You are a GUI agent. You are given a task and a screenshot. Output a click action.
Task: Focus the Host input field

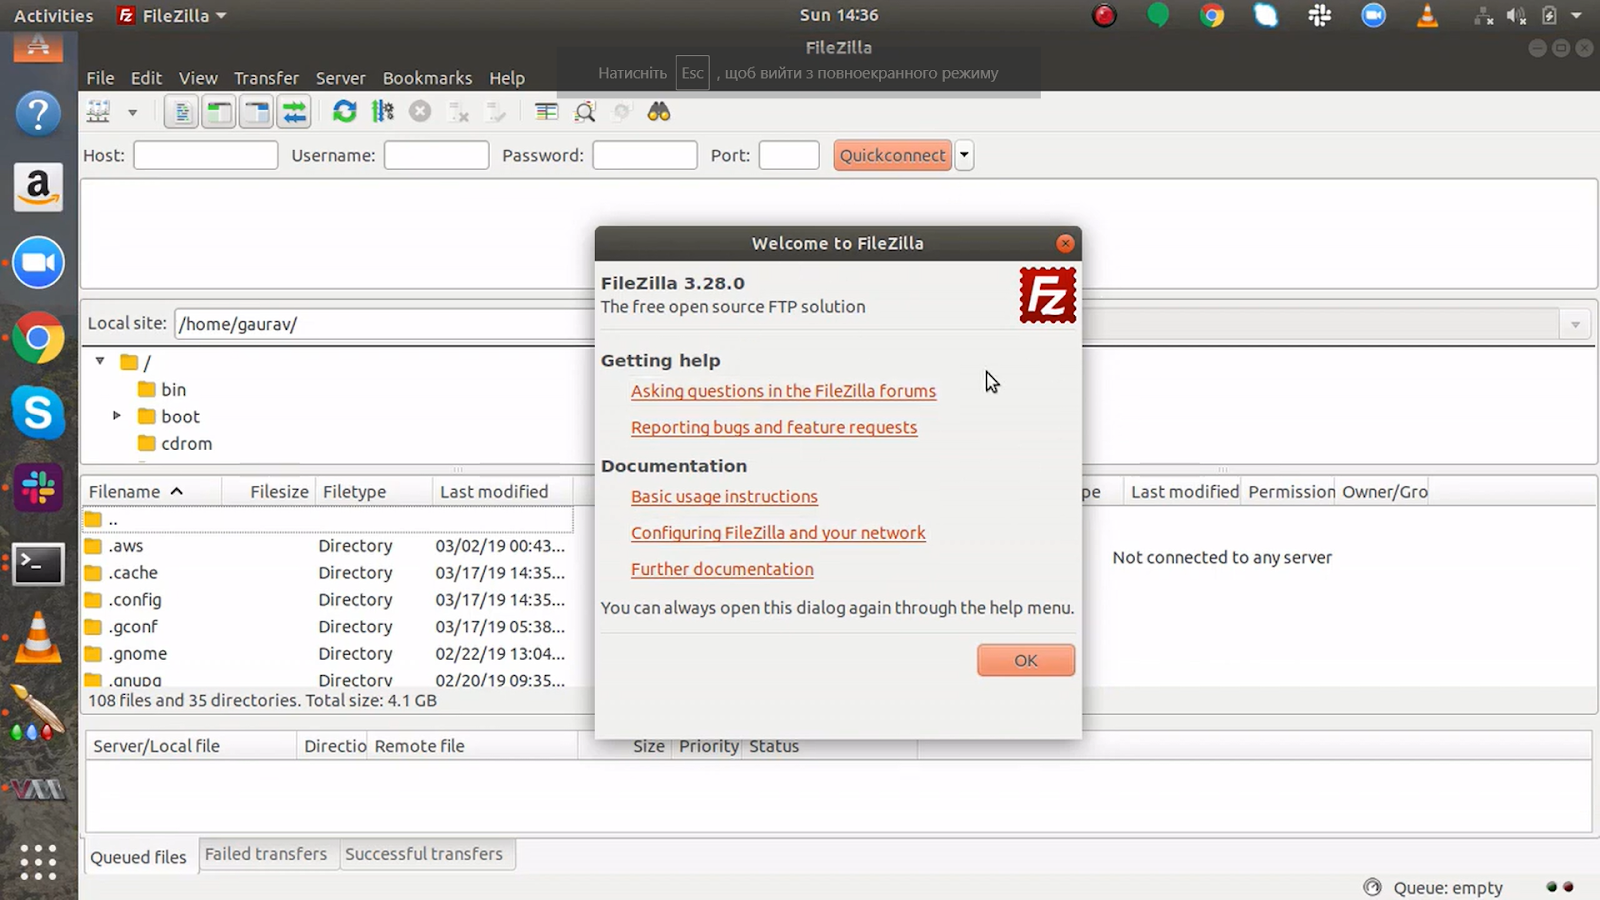[205, 155]
